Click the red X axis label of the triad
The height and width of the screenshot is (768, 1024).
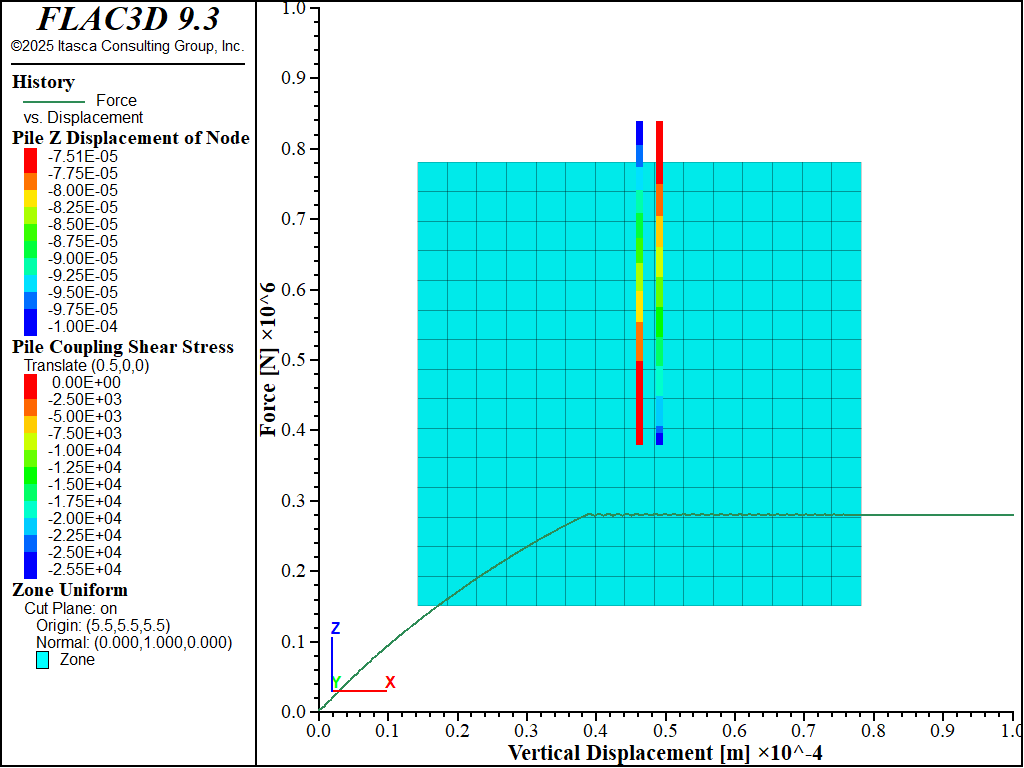pos(390,682)
